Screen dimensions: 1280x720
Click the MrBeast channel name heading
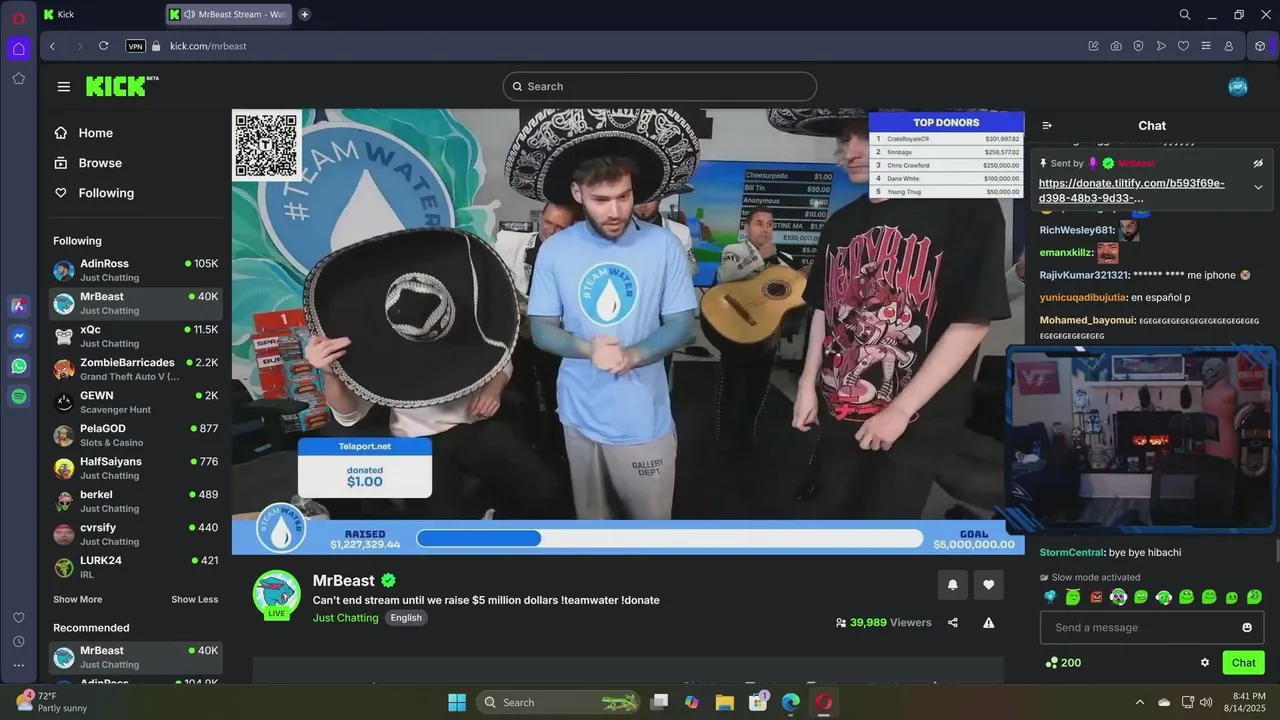343,580
